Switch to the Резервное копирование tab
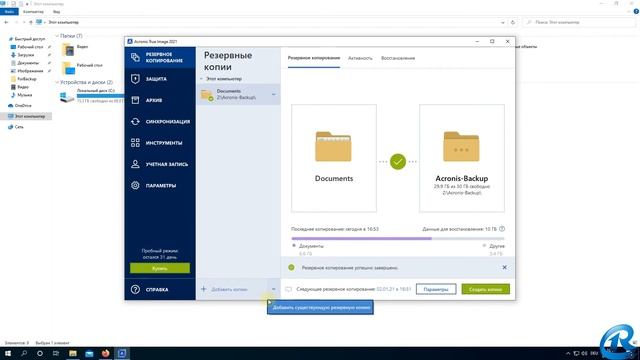Viewport: 640px width, 360px height. (x=313, y=58)
